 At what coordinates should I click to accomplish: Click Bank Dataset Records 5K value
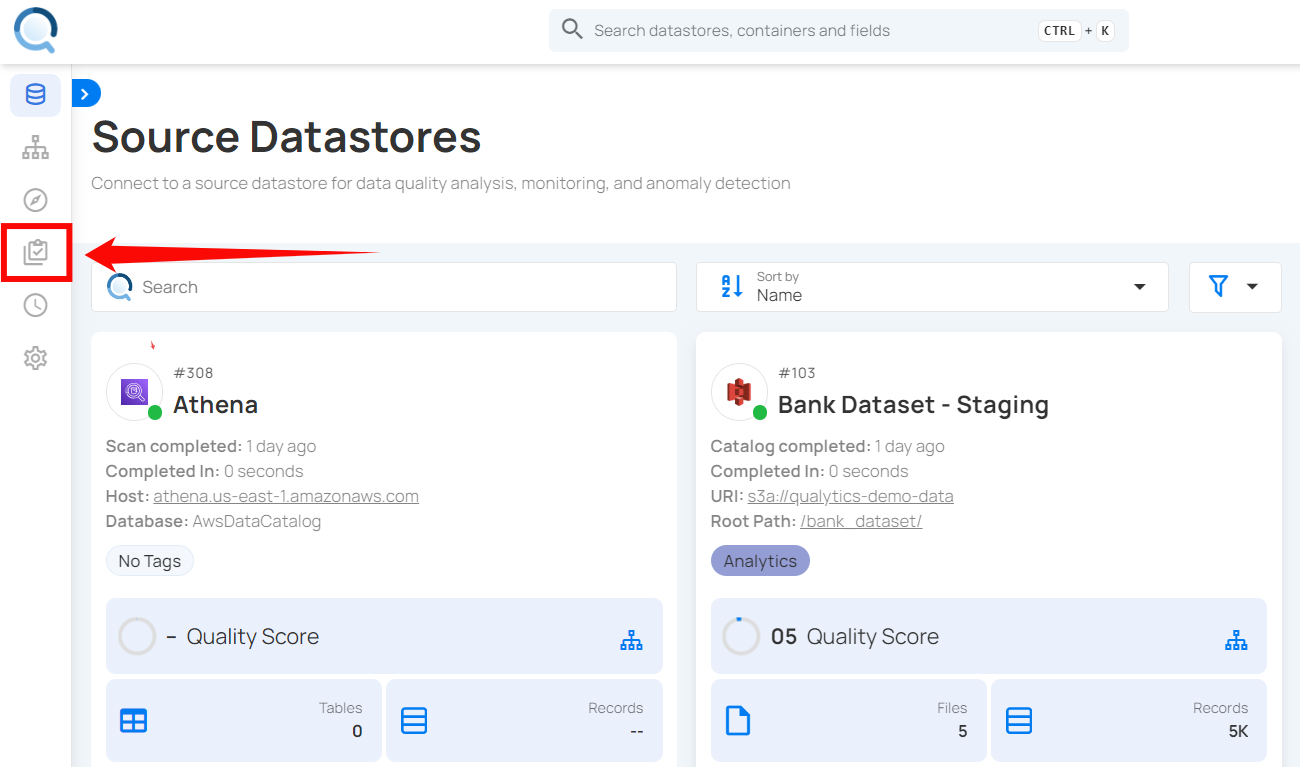click(x=1238, y=731)
